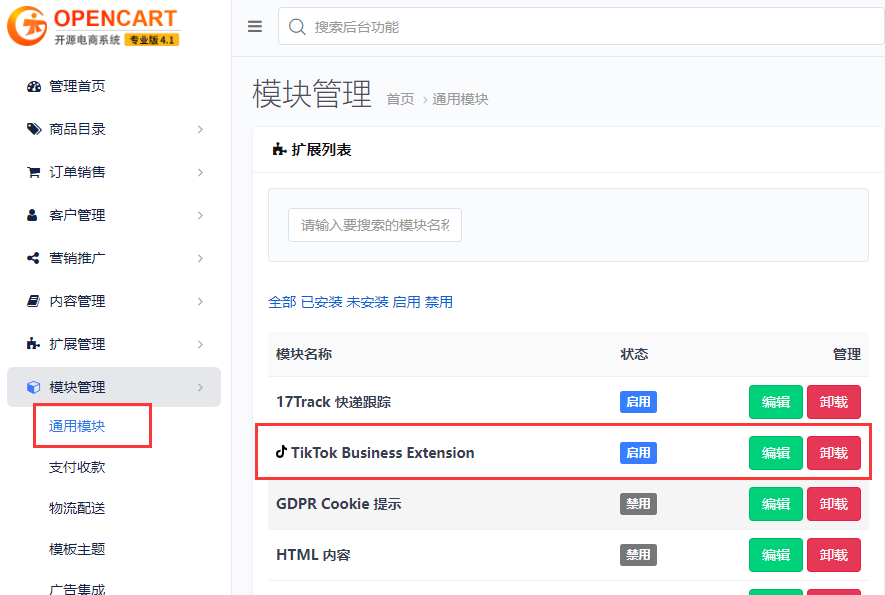Expand the 扩展管理 menu chevron
Viewport: 885px width, 595px height.
200,344
